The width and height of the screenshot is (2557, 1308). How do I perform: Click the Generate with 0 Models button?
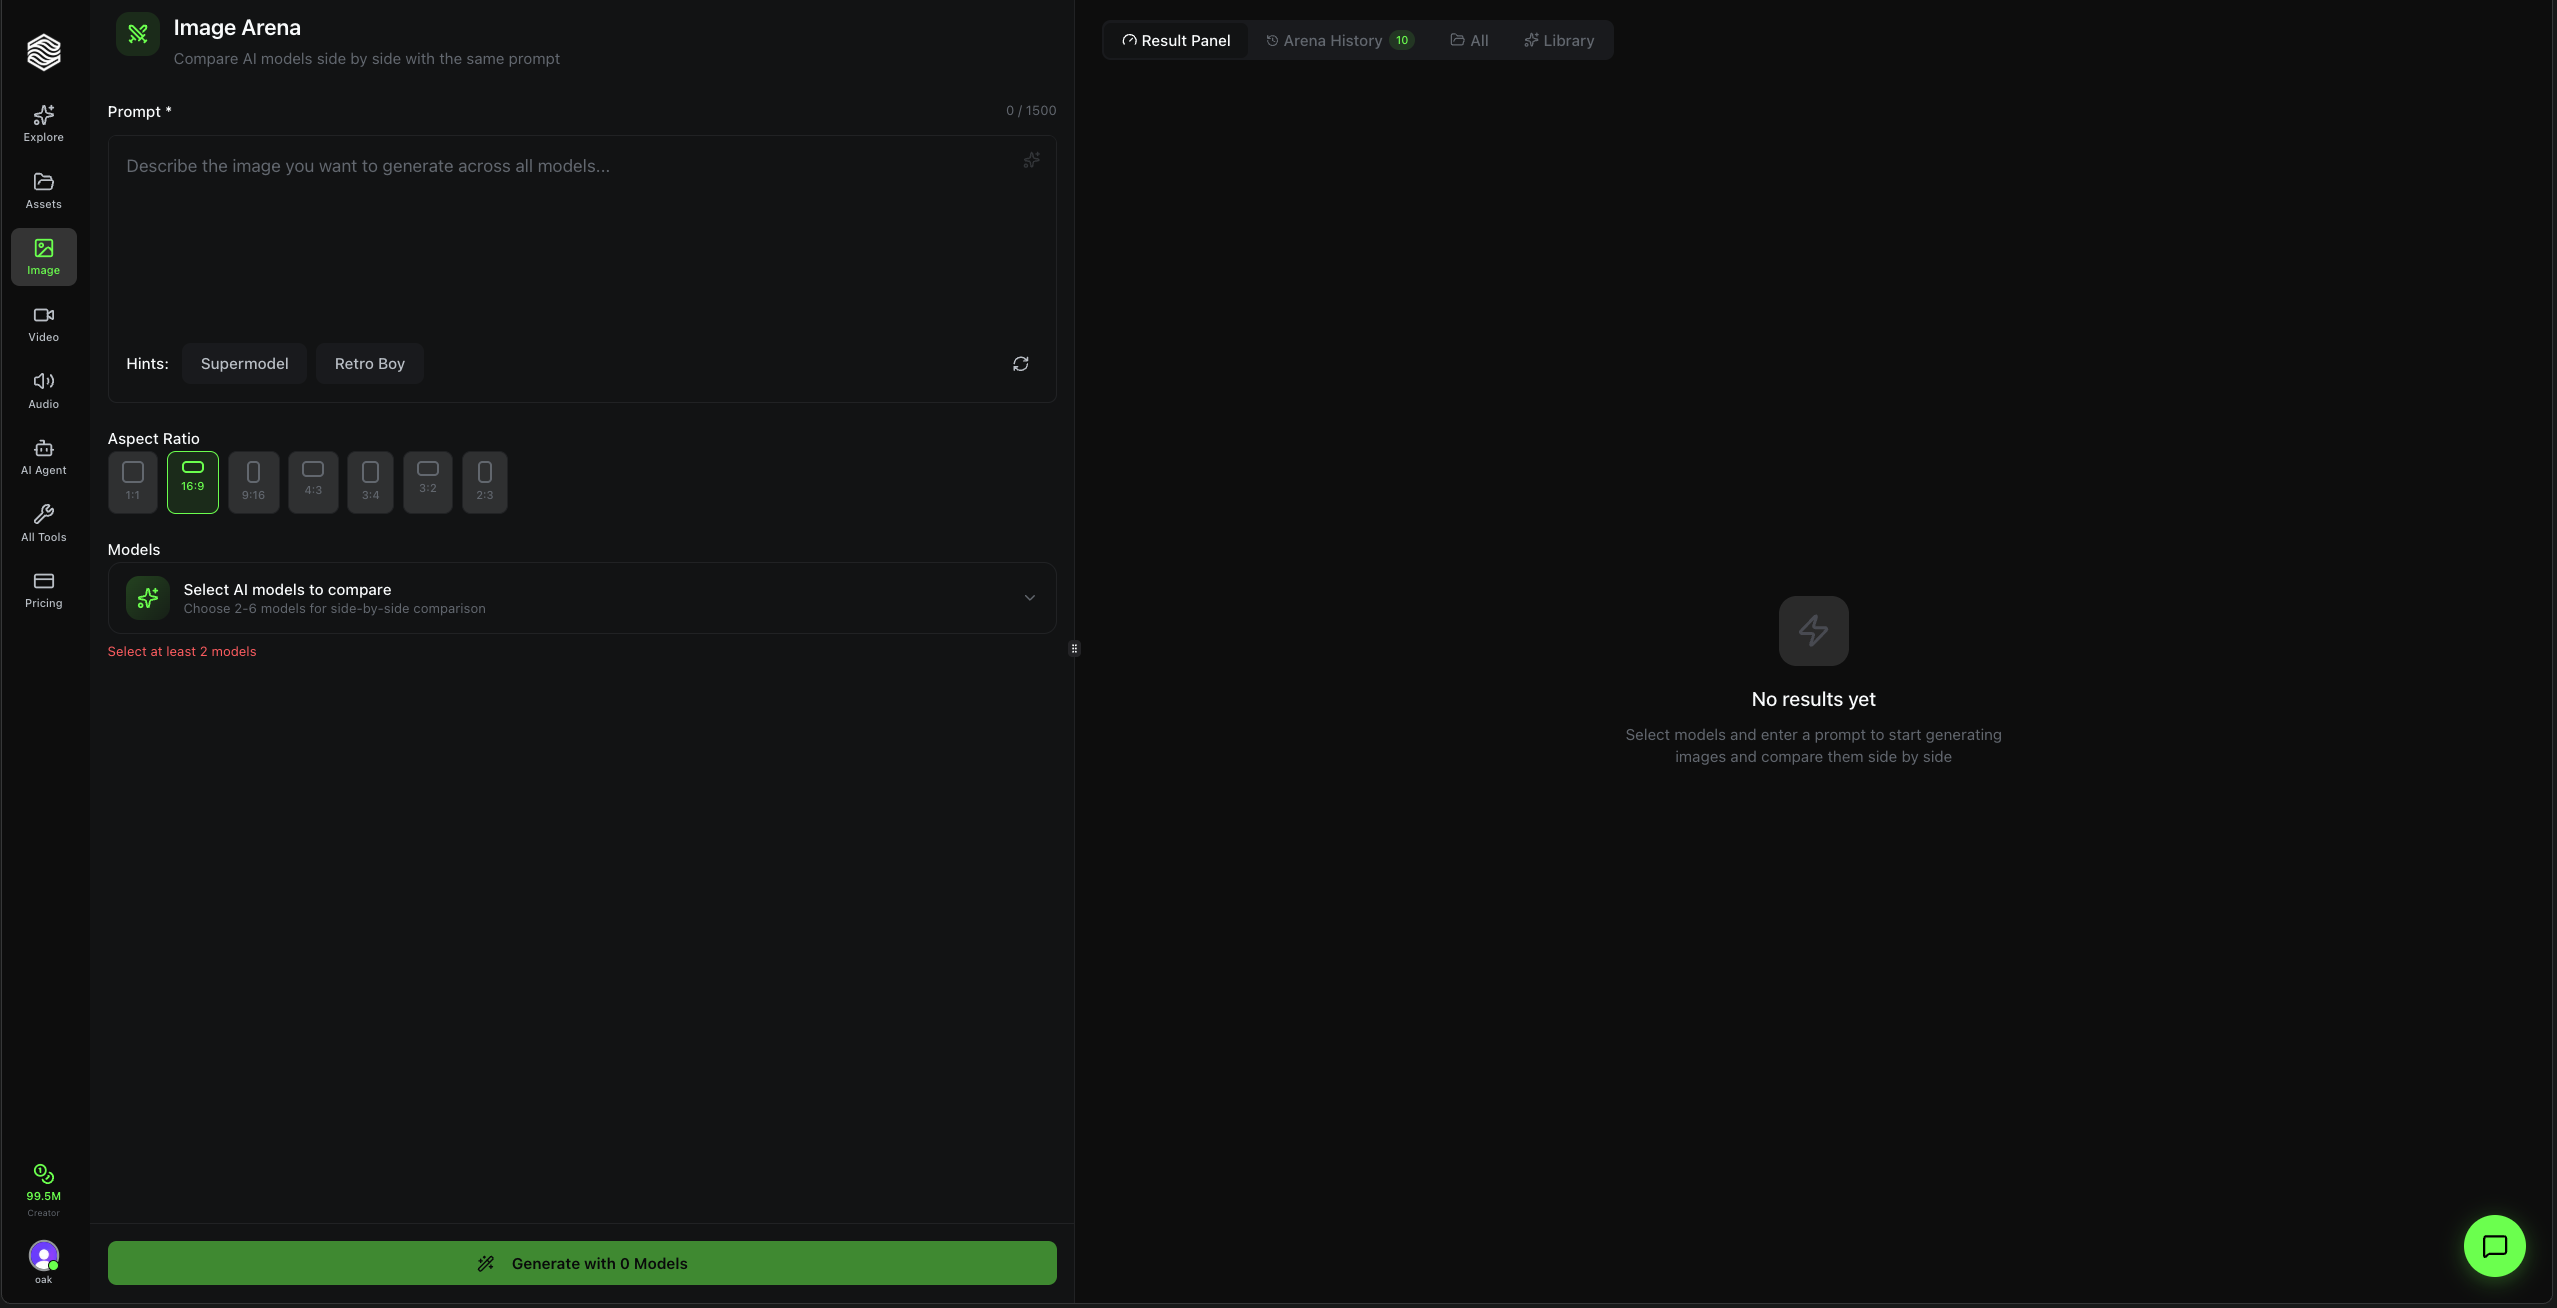click(581, 1262)
